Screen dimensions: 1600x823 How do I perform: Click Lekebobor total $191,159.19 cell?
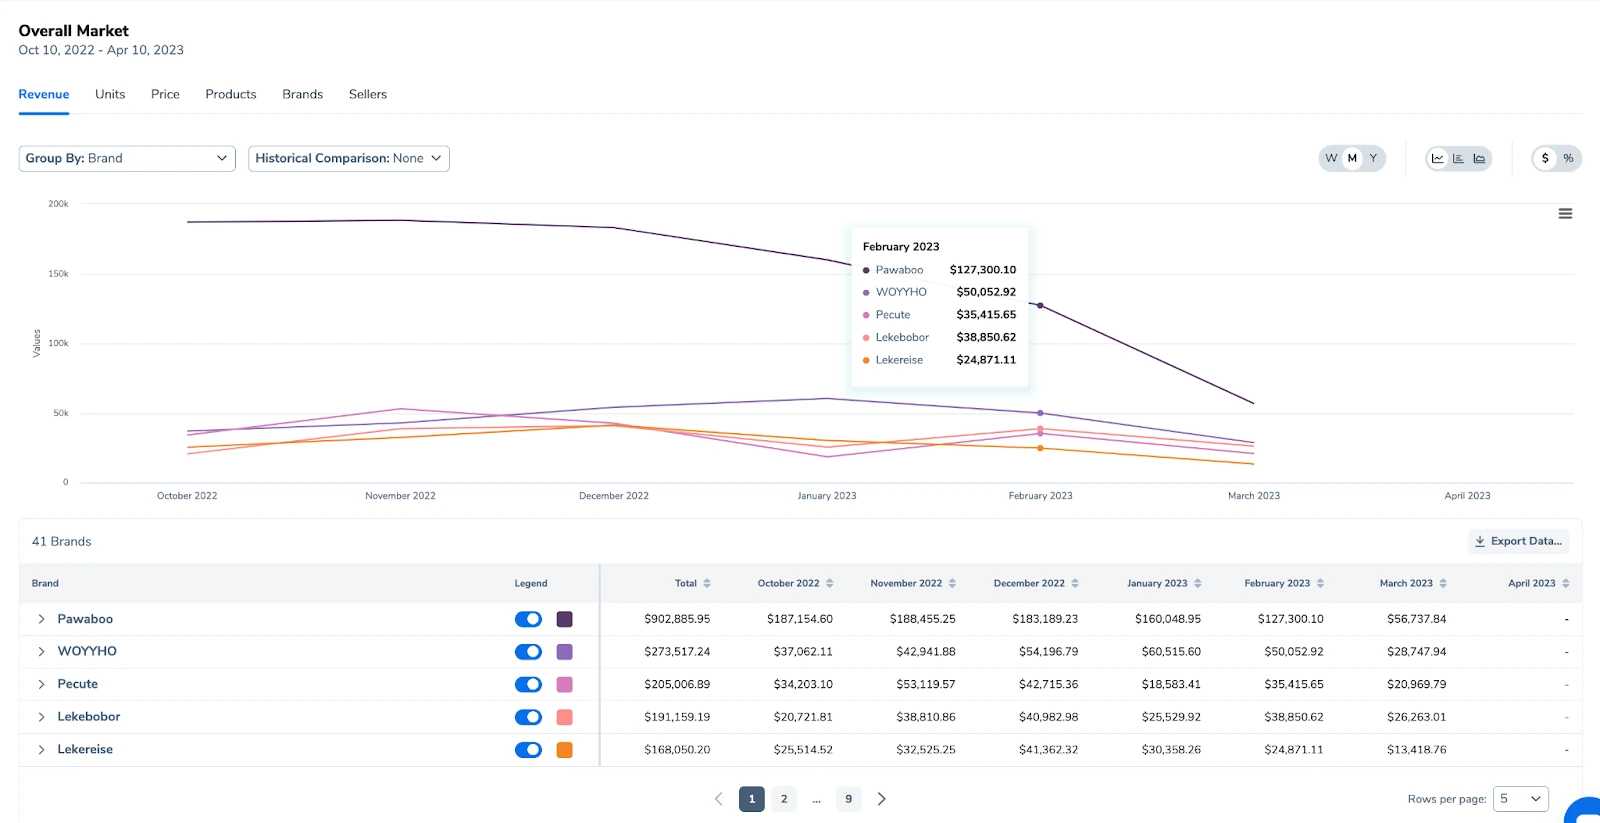677,717
